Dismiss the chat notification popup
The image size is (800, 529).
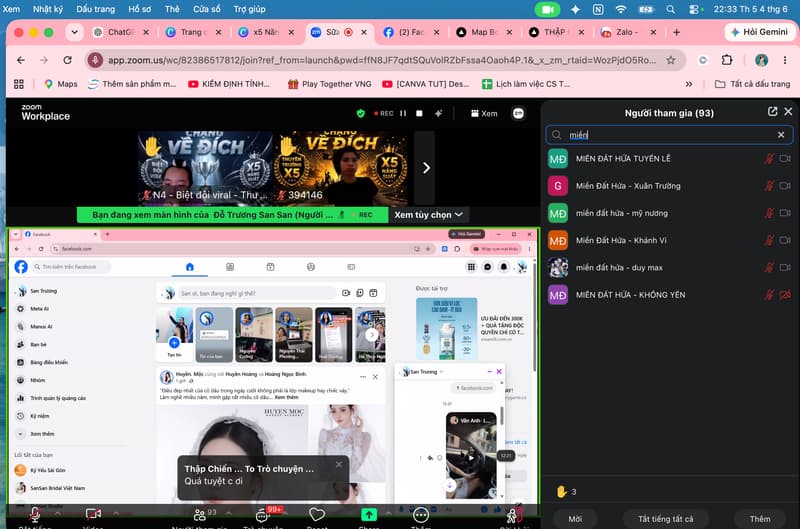[339, 464]
